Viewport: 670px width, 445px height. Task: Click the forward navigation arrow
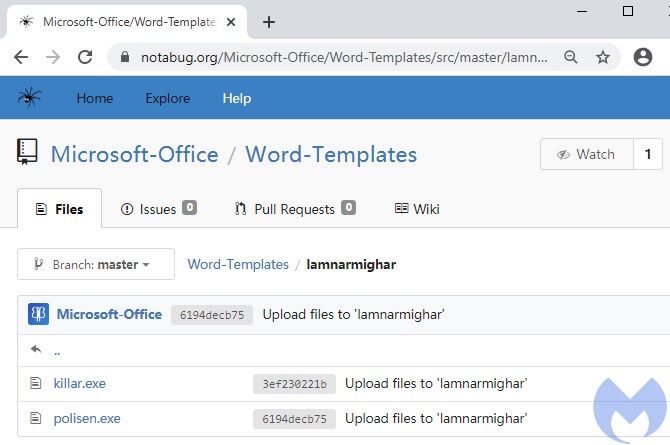pyautogui.click(x=53, y=57)
